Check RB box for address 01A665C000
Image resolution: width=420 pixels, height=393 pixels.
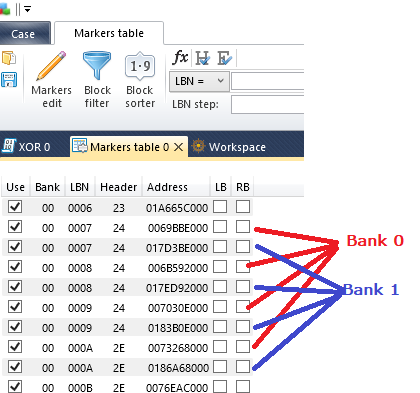243,206
